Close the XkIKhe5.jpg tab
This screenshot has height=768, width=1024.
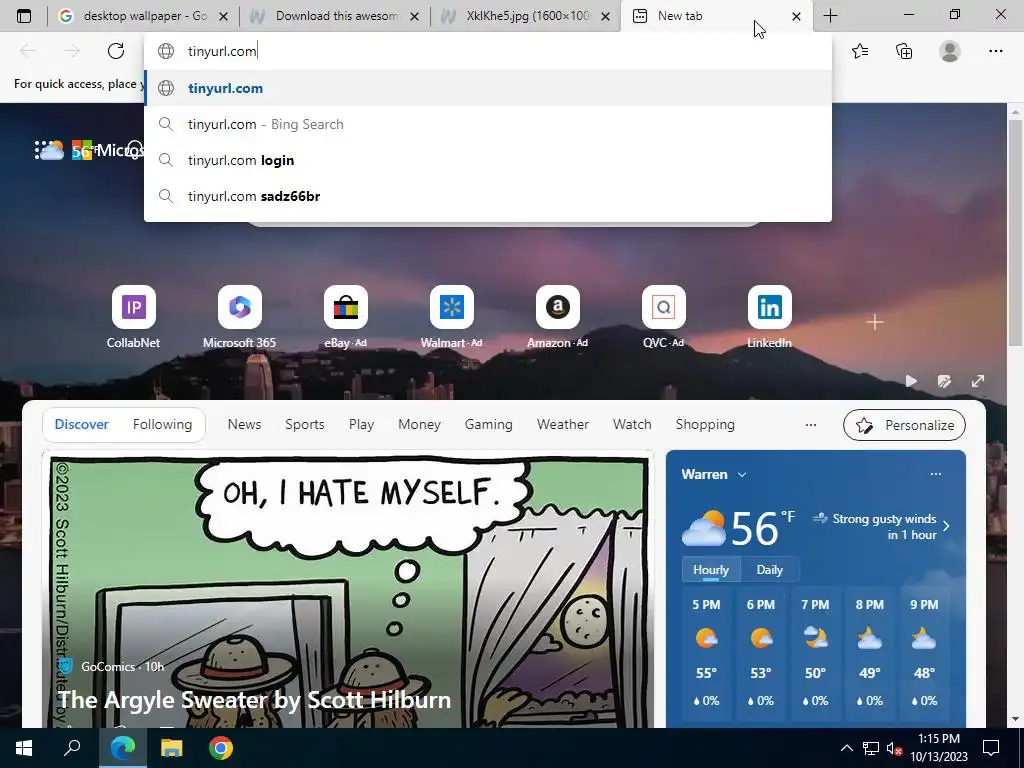point(605,16)
